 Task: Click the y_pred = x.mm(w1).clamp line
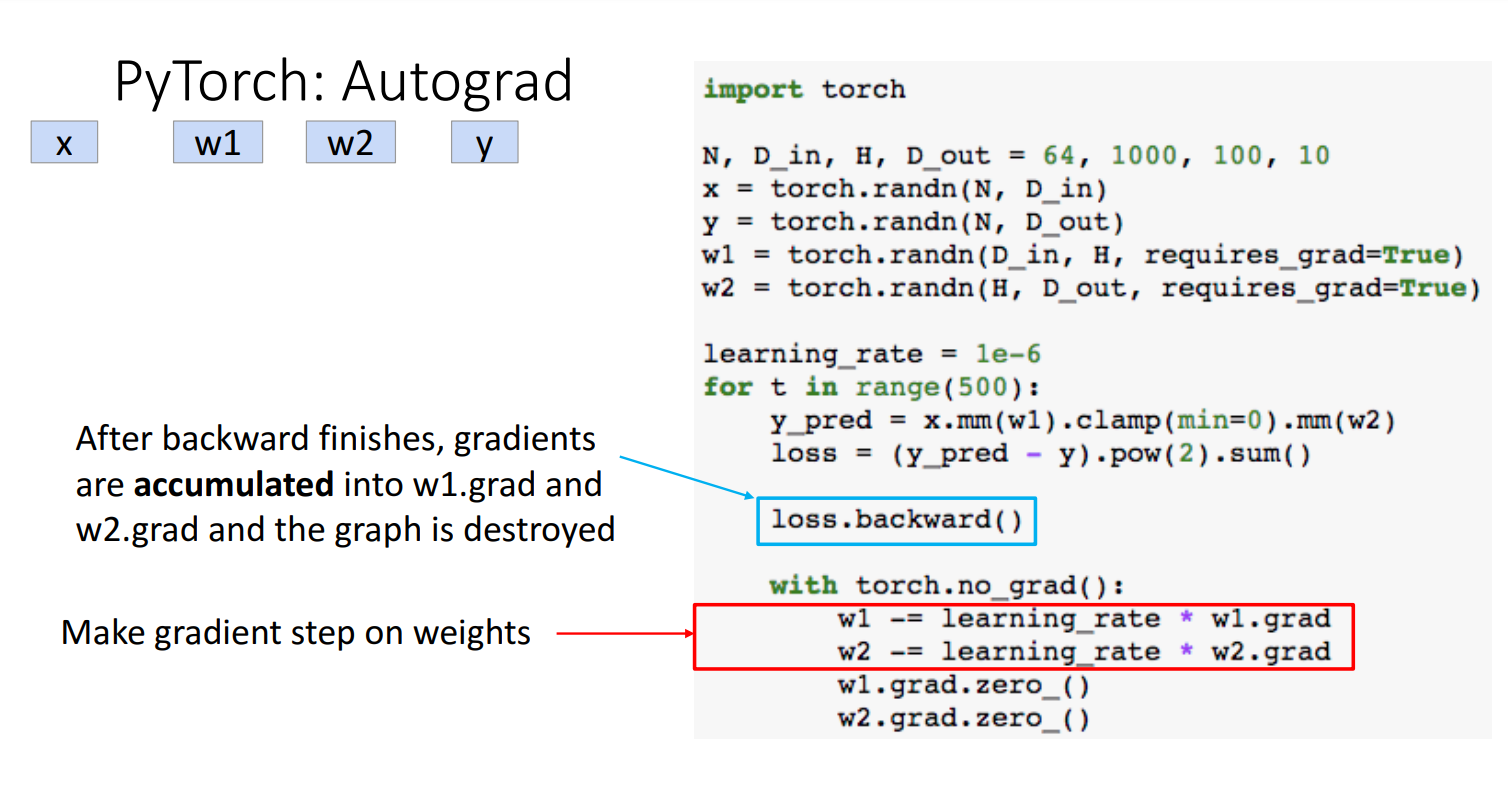click(x=1082, y=420)
